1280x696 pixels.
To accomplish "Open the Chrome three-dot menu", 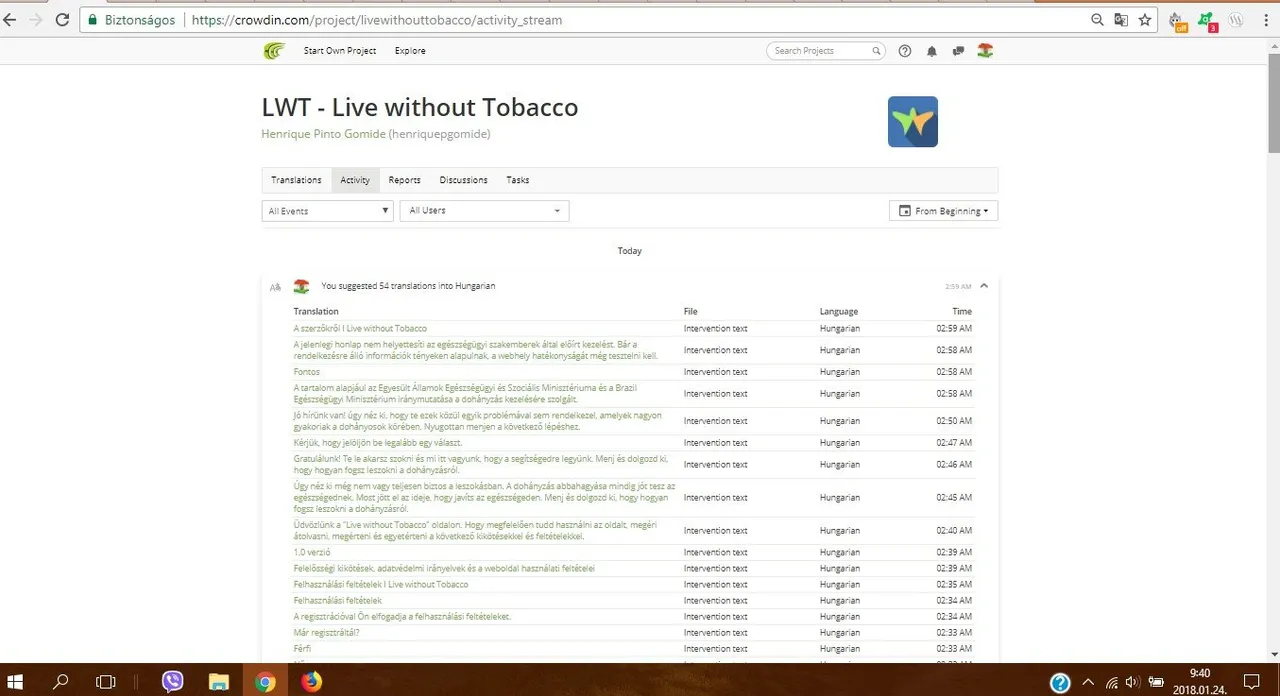I will [x=1264, y=19].
